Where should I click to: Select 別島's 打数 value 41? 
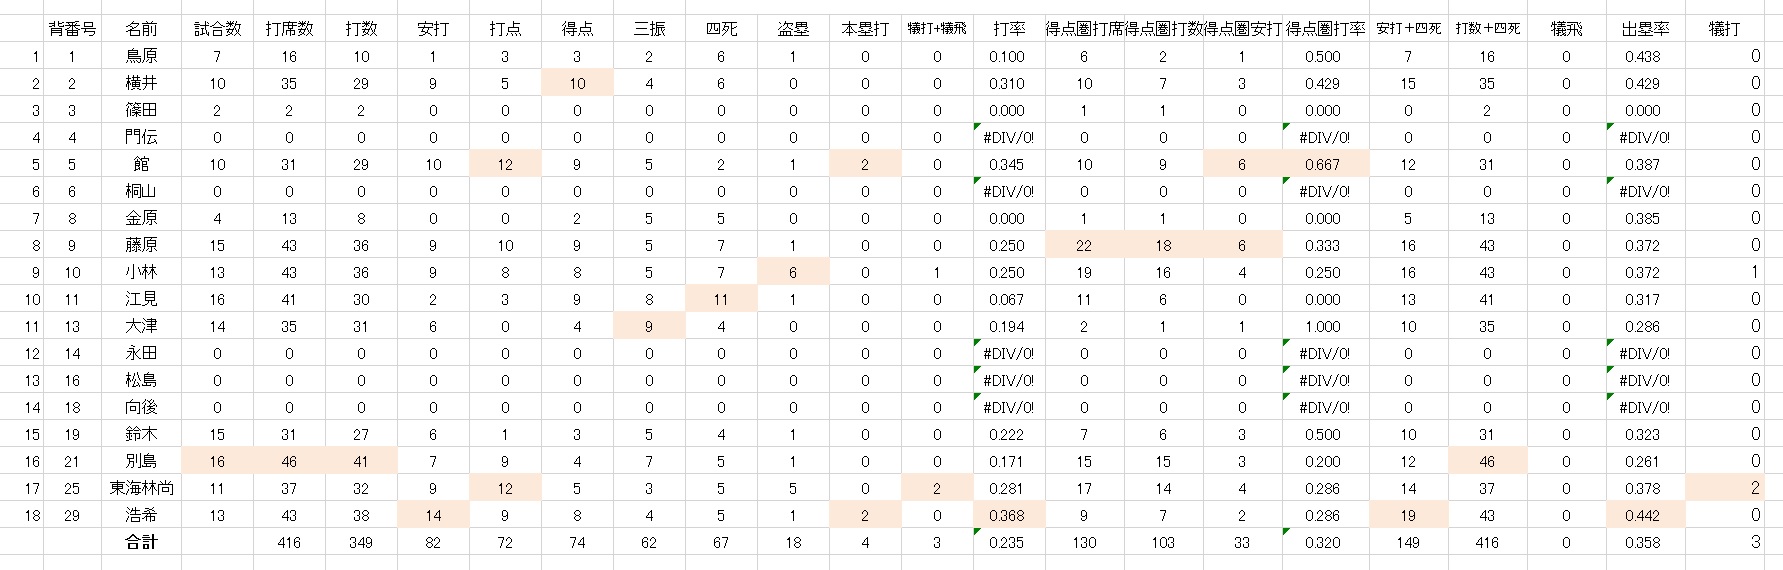361,461
